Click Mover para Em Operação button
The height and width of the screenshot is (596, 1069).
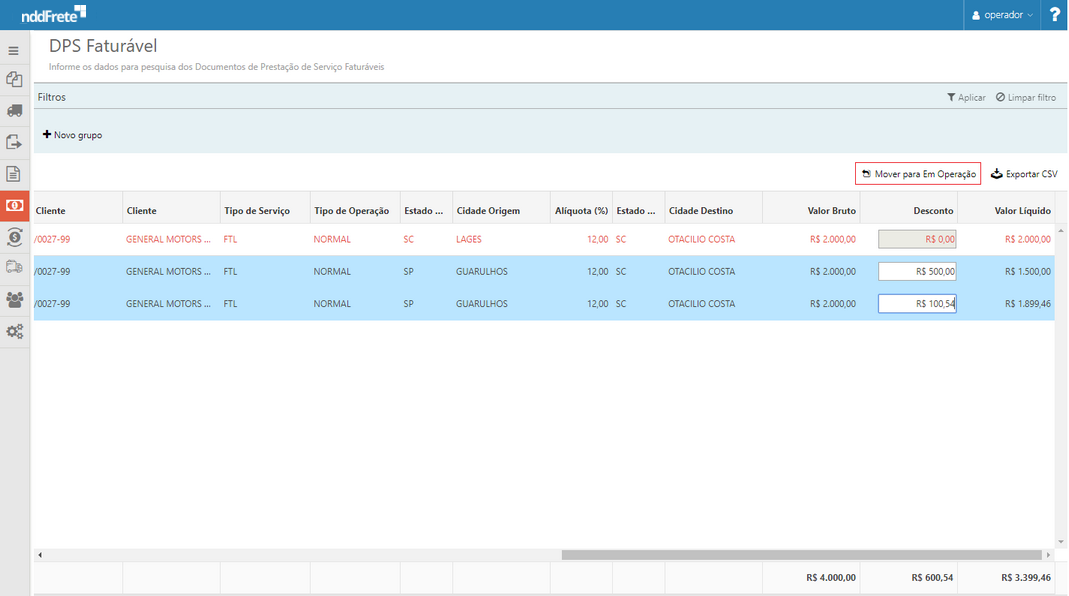pos(918,174)
